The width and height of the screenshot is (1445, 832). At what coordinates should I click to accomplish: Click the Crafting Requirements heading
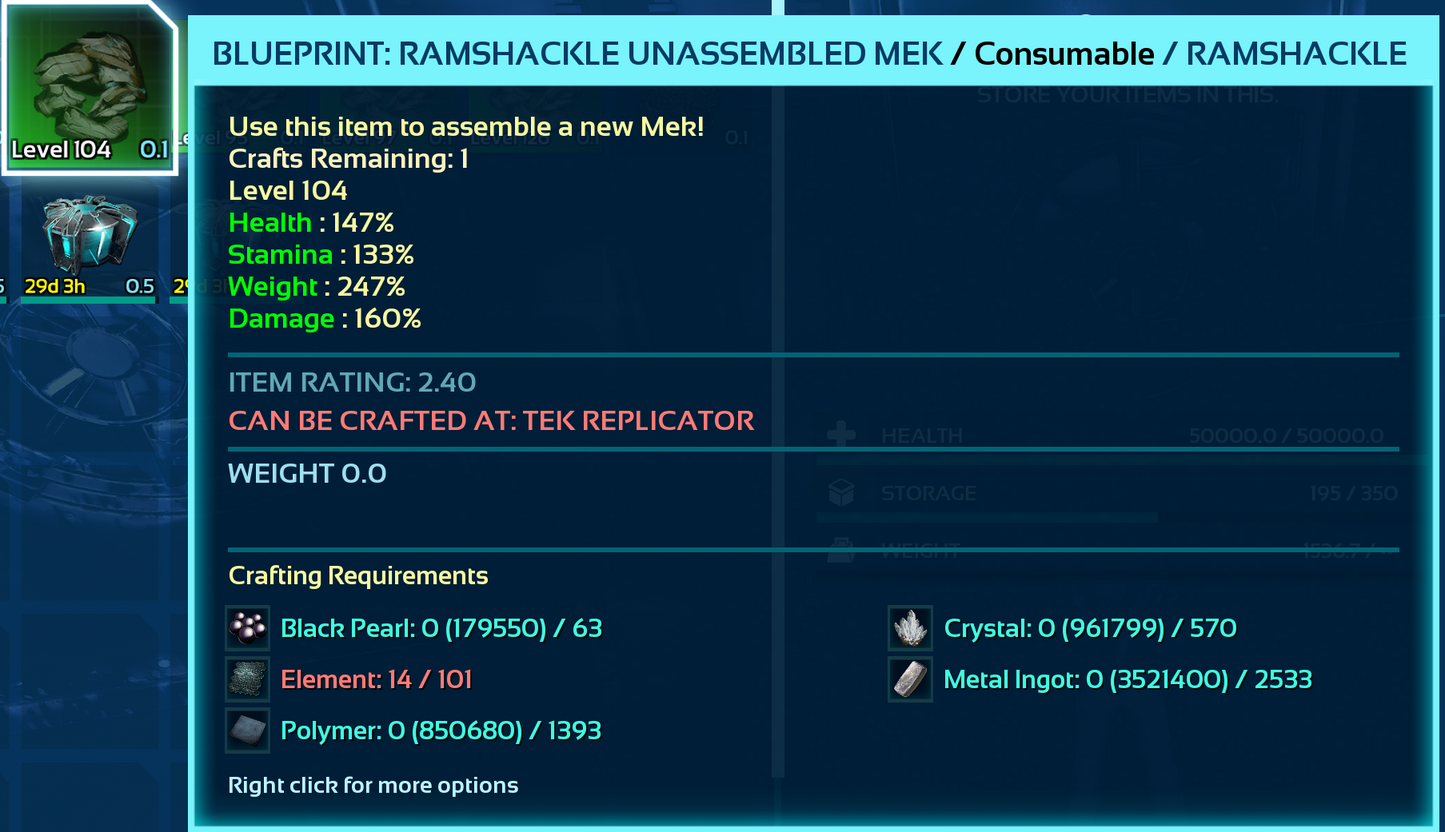pyautogui.click(x=358, y=575)
